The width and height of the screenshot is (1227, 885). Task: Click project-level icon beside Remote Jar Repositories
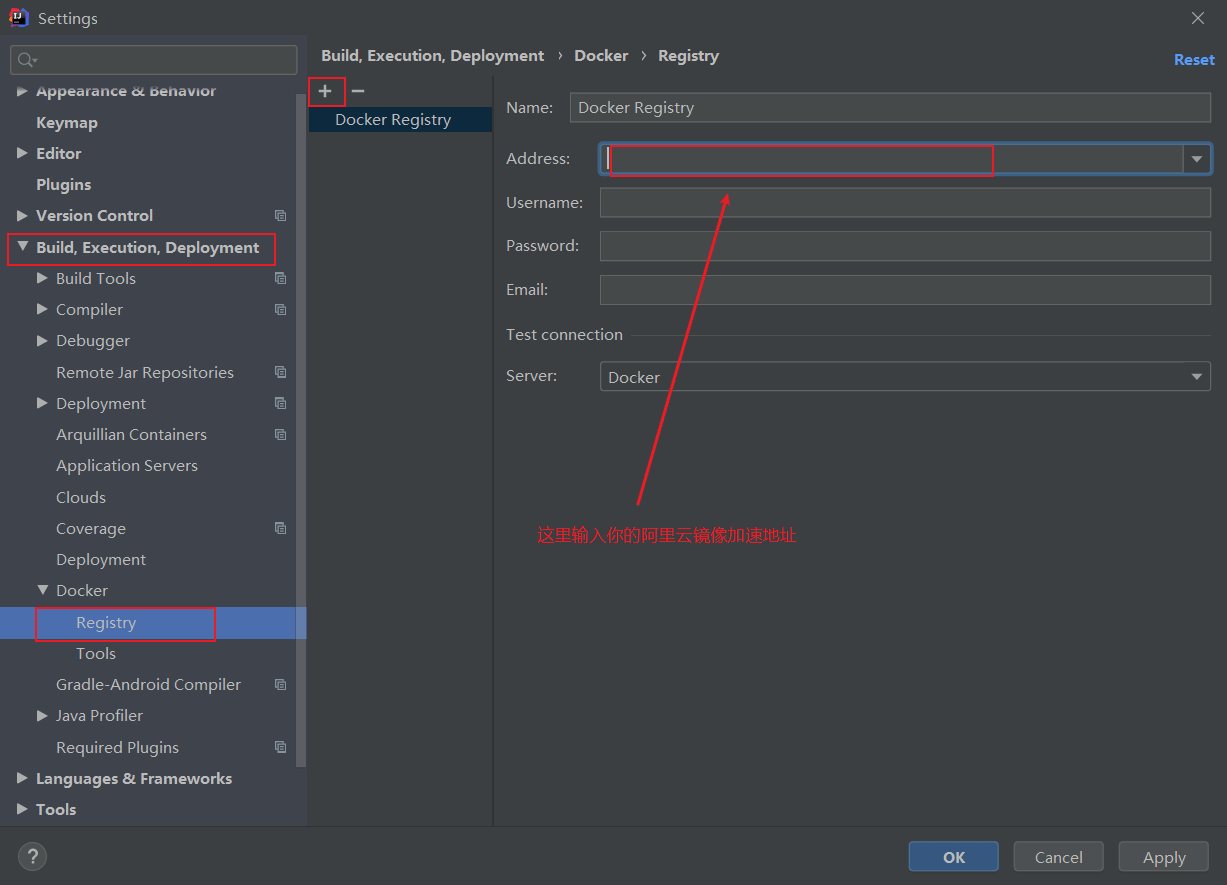click(280, 372)
